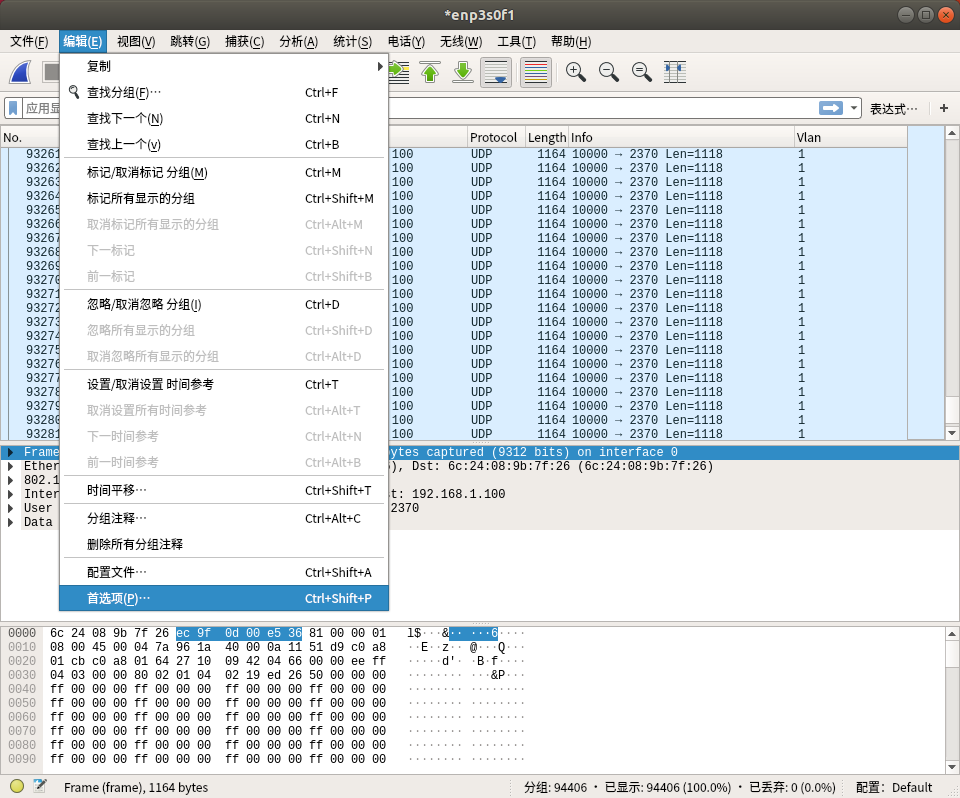
Task: Open the 跳转(G) menu
Action: pos(190,42)
